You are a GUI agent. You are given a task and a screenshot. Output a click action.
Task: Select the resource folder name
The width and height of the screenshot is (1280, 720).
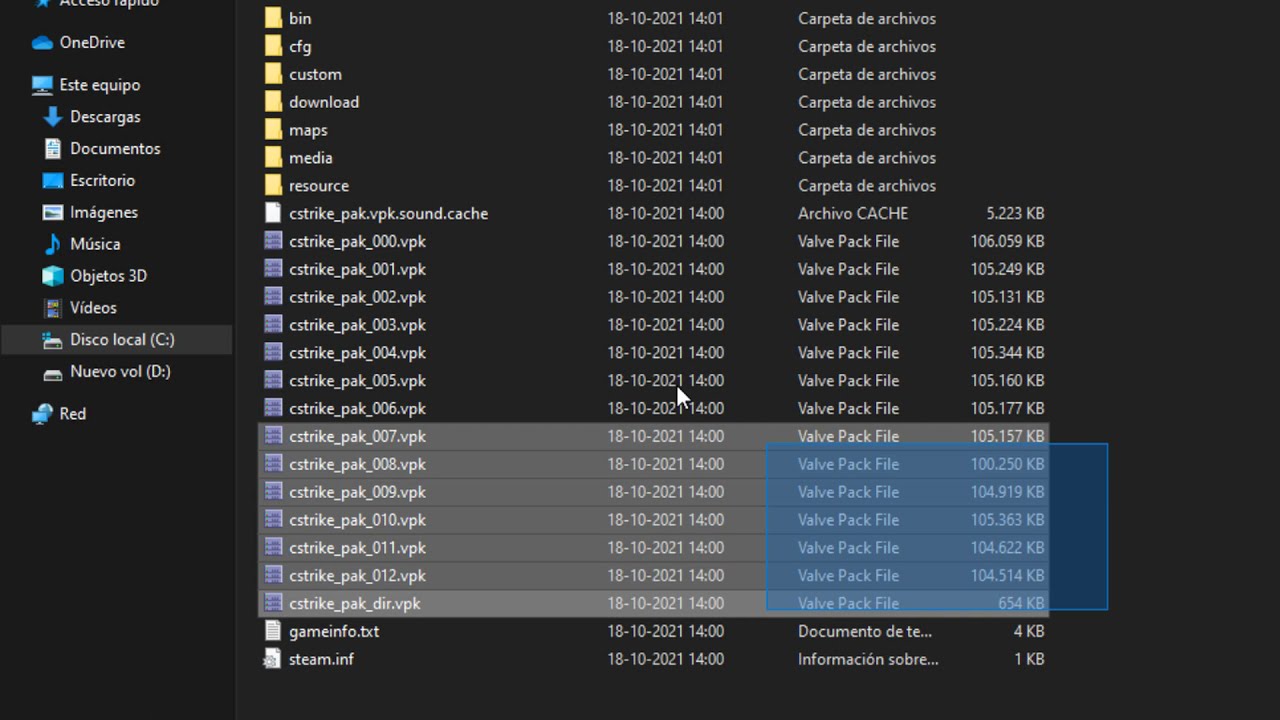tap(319, 186)
